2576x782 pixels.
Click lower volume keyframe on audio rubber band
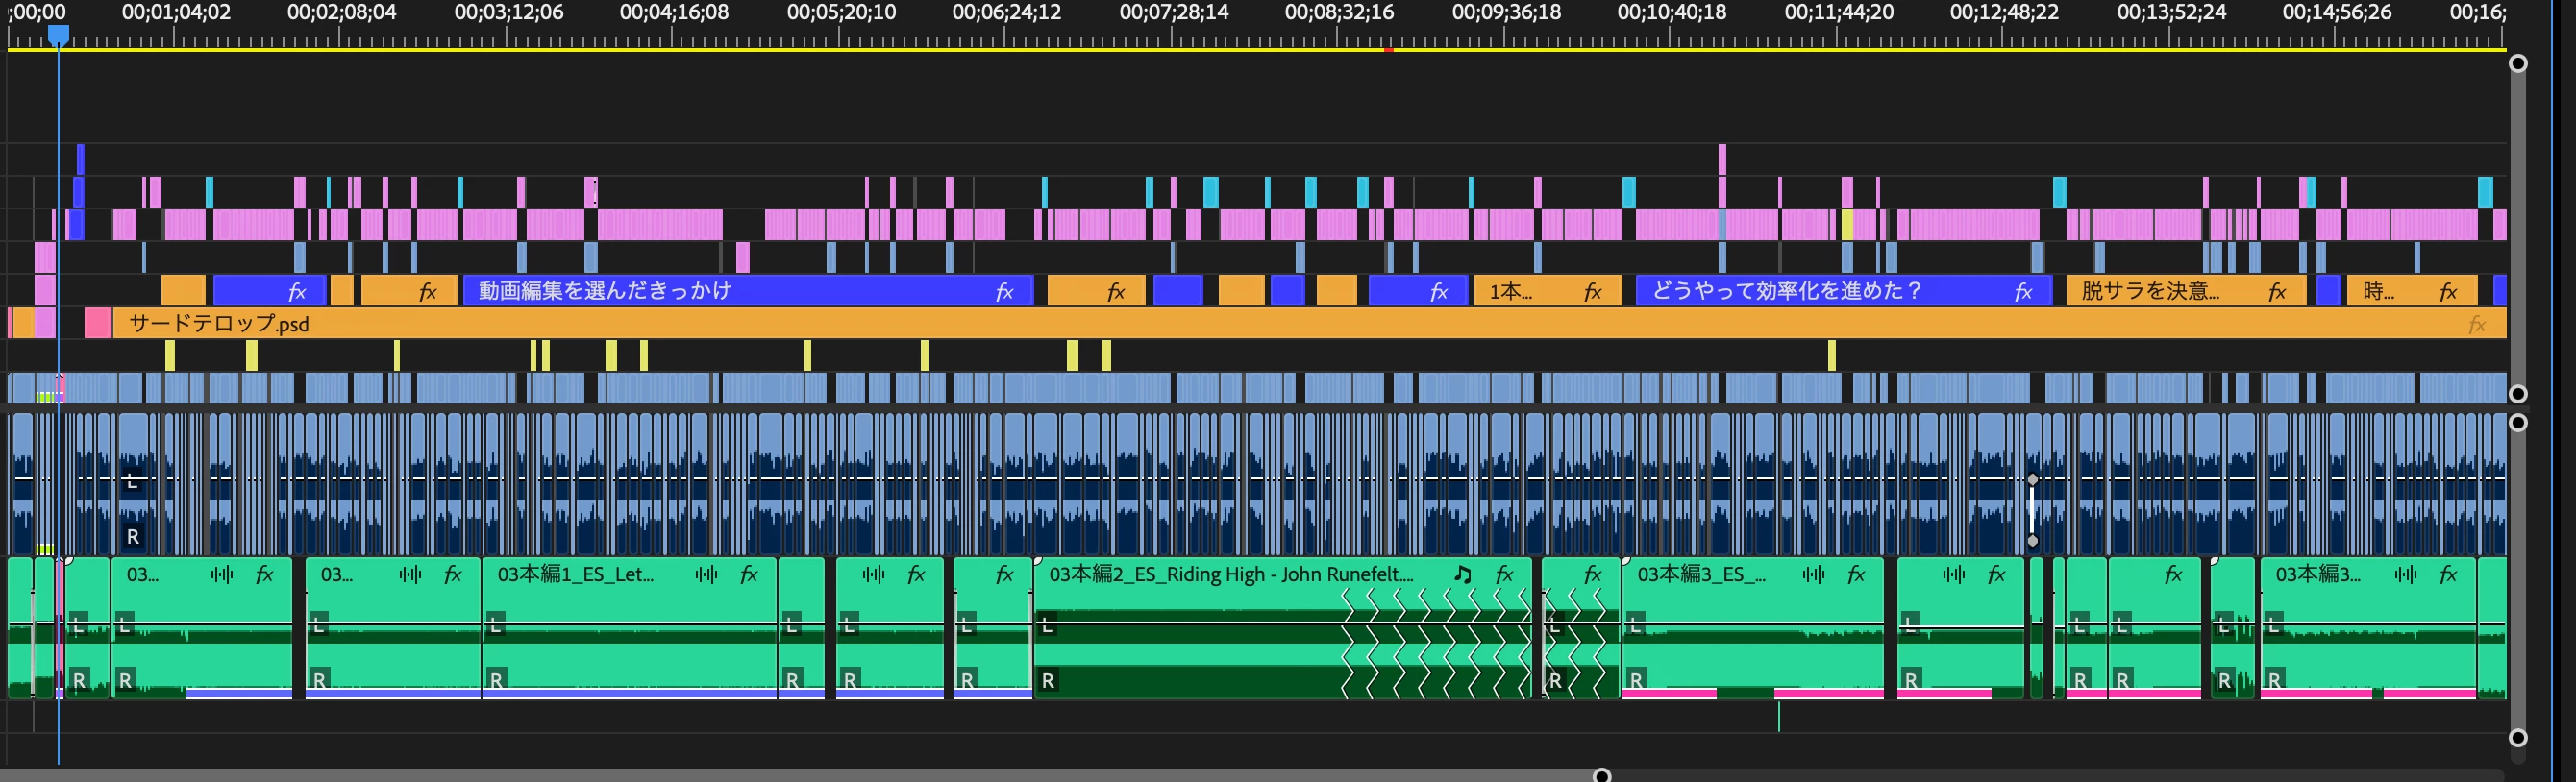2032,541
